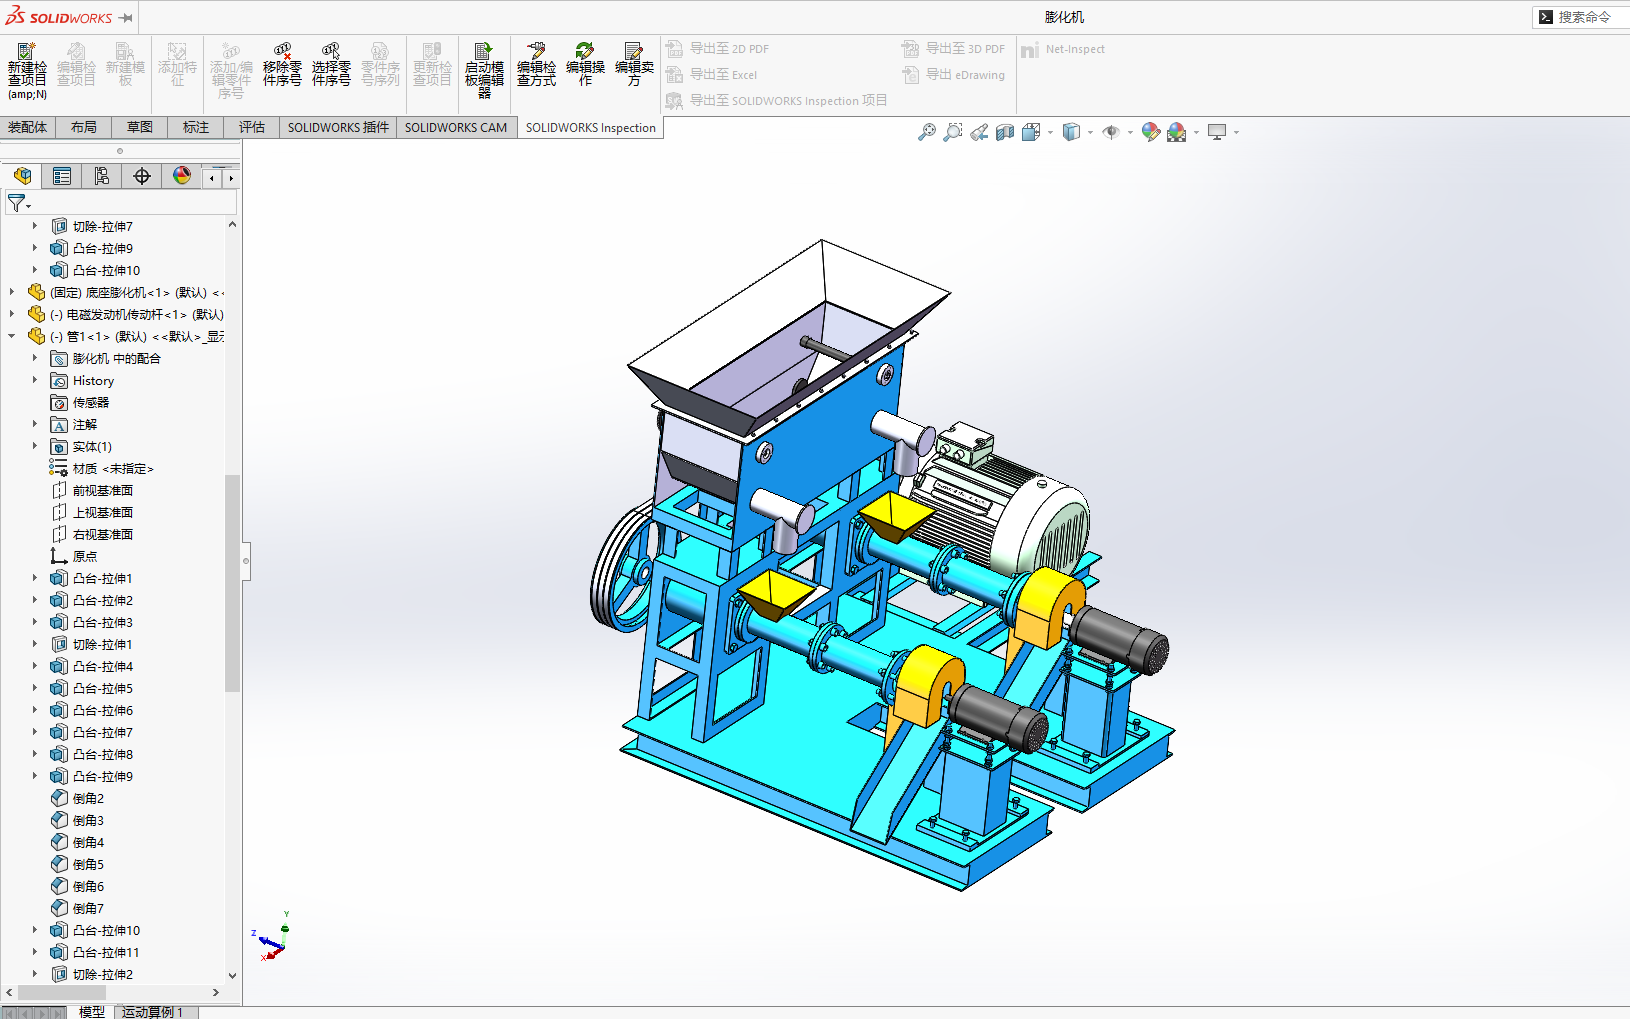Switch to SOLIDWORKS CAM tab
The width and height of the screenshot is (1630, 1019).
pyautogui.click(x=456, y=127)
